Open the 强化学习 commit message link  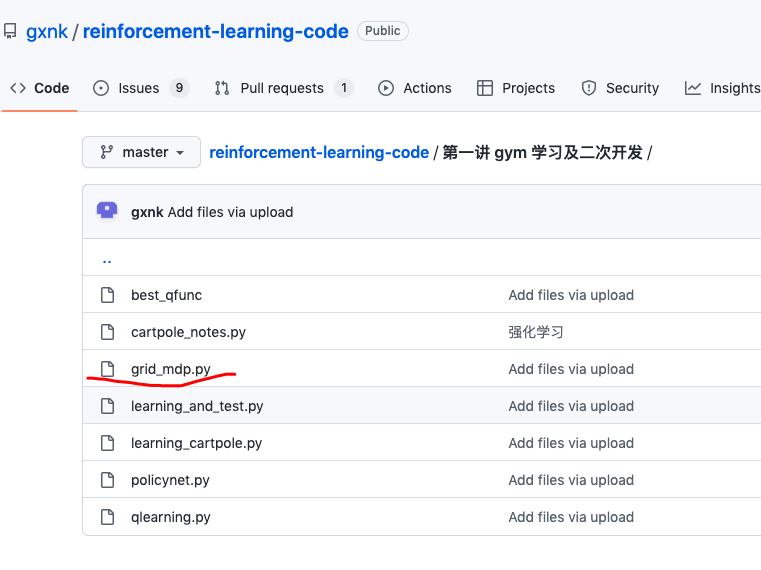coord(536,332)
